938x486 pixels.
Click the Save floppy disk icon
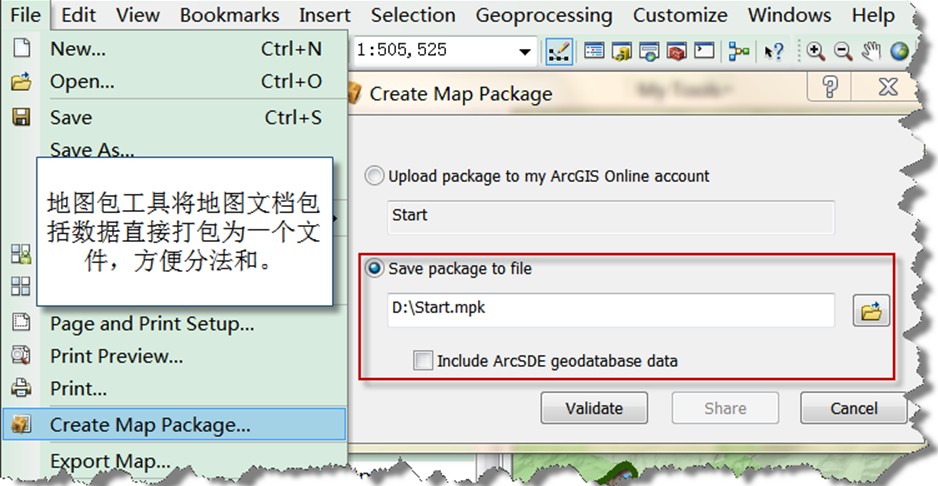pyautogui.click(x=22, y=117)
